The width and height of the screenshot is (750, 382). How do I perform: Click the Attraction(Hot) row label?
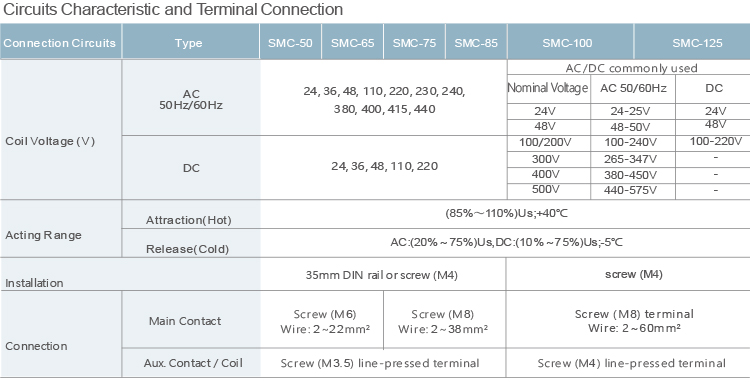coord(189,220)
